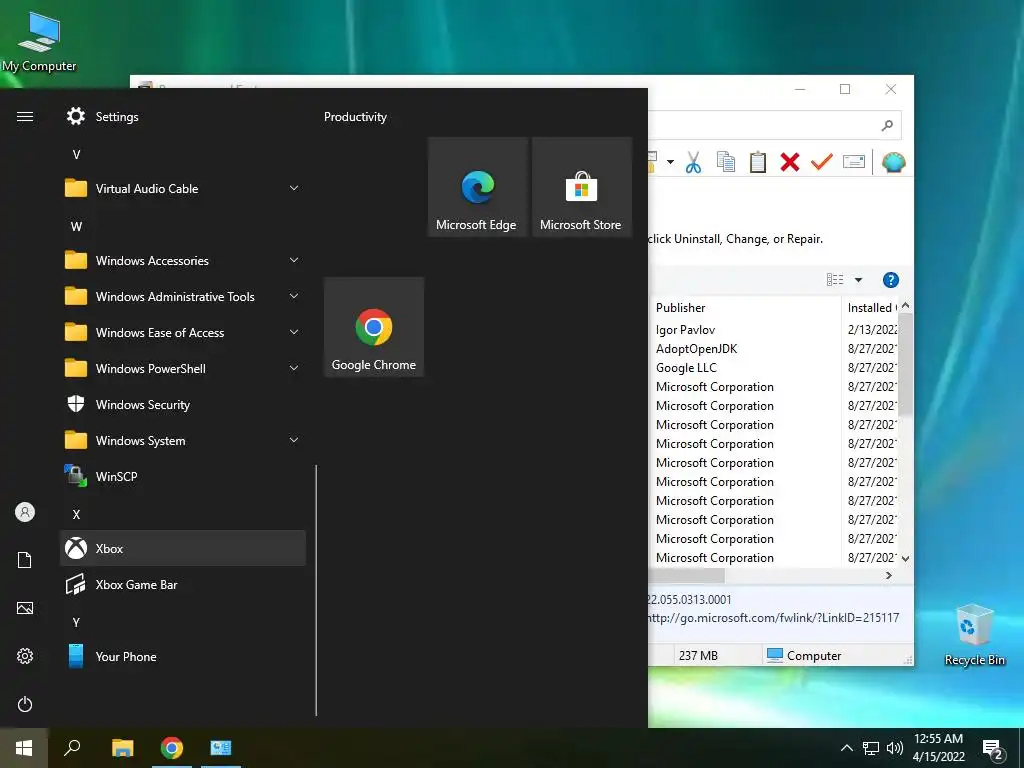The image size is (1024, 768).
Task: Open the network tray icon
Action: point(871,748)
